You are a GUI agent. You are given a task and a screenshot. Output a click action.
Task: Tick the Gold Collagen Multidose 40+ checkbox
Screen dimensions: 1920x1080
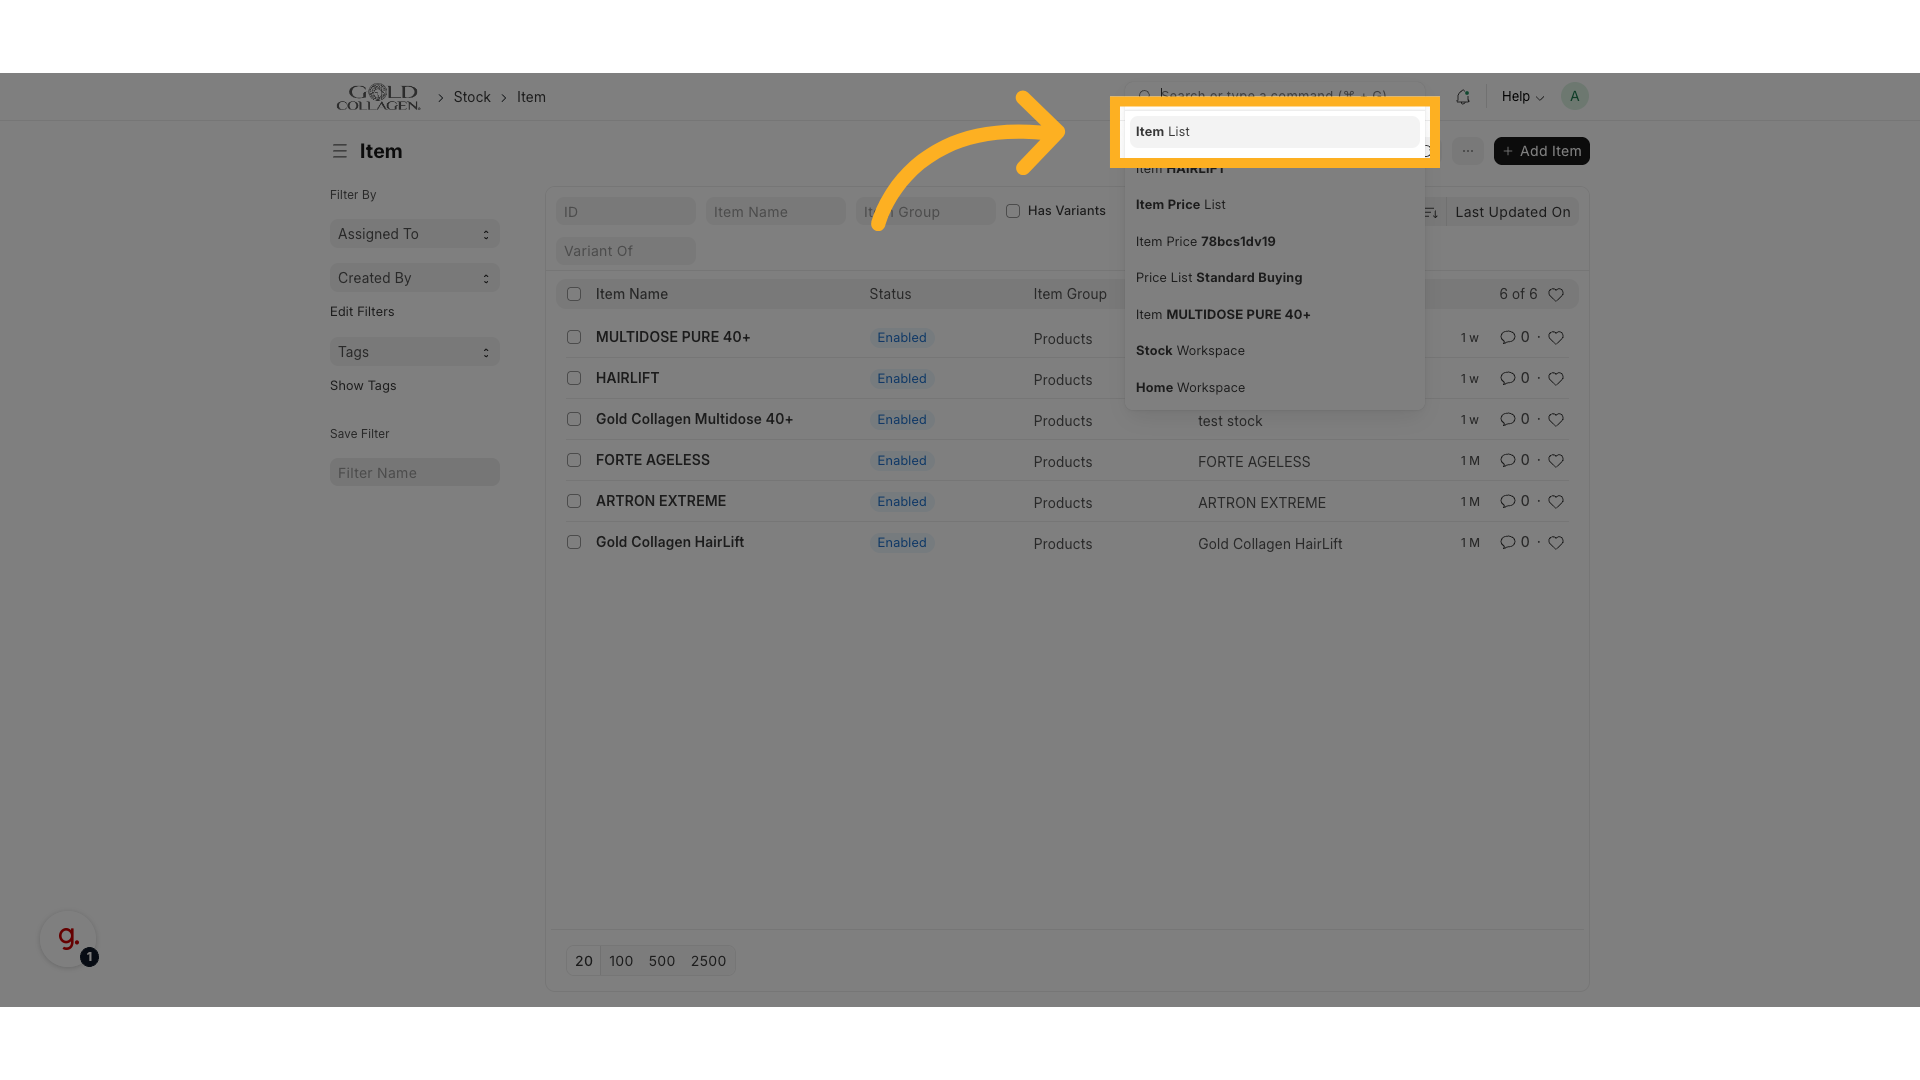pyautogui.click(x=574, y=419)
